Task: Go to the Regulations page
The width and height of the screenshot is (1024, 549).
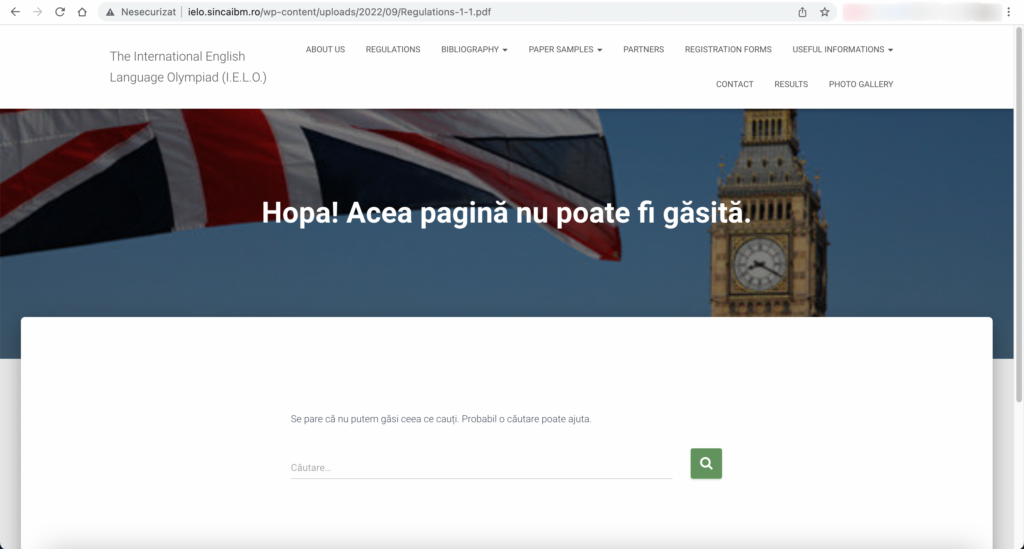Action: pos(393,49)
